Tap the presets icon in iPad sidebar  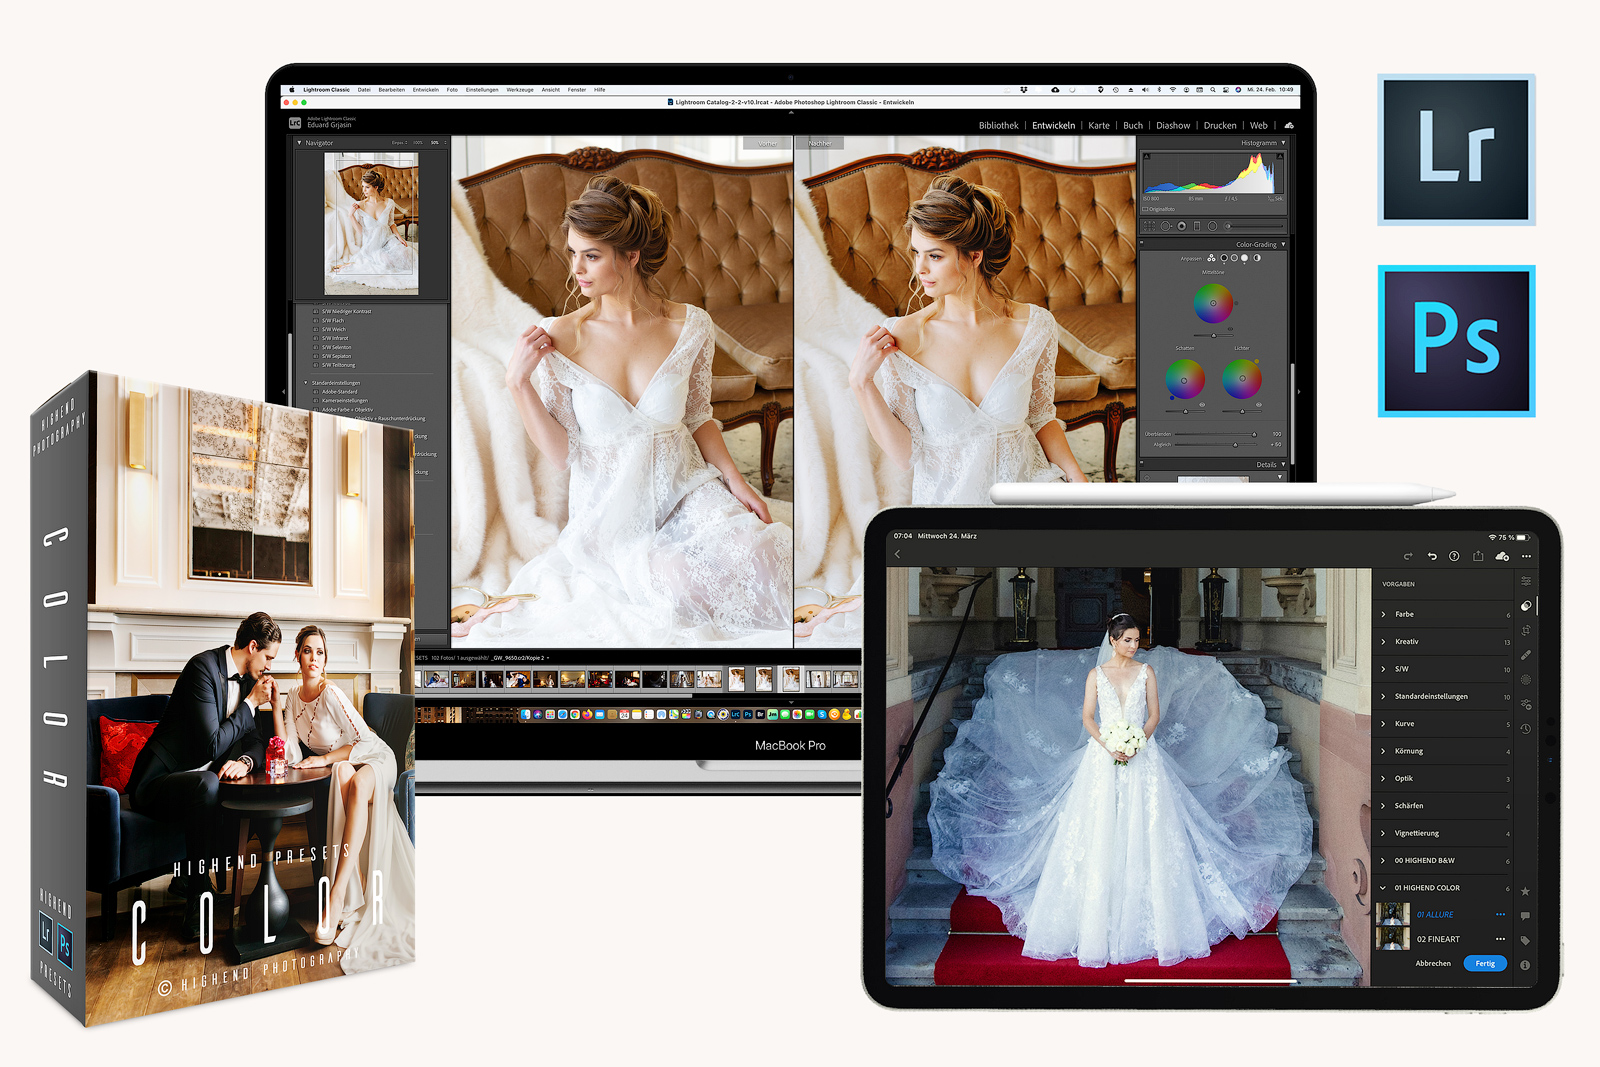coord(1526,606)
